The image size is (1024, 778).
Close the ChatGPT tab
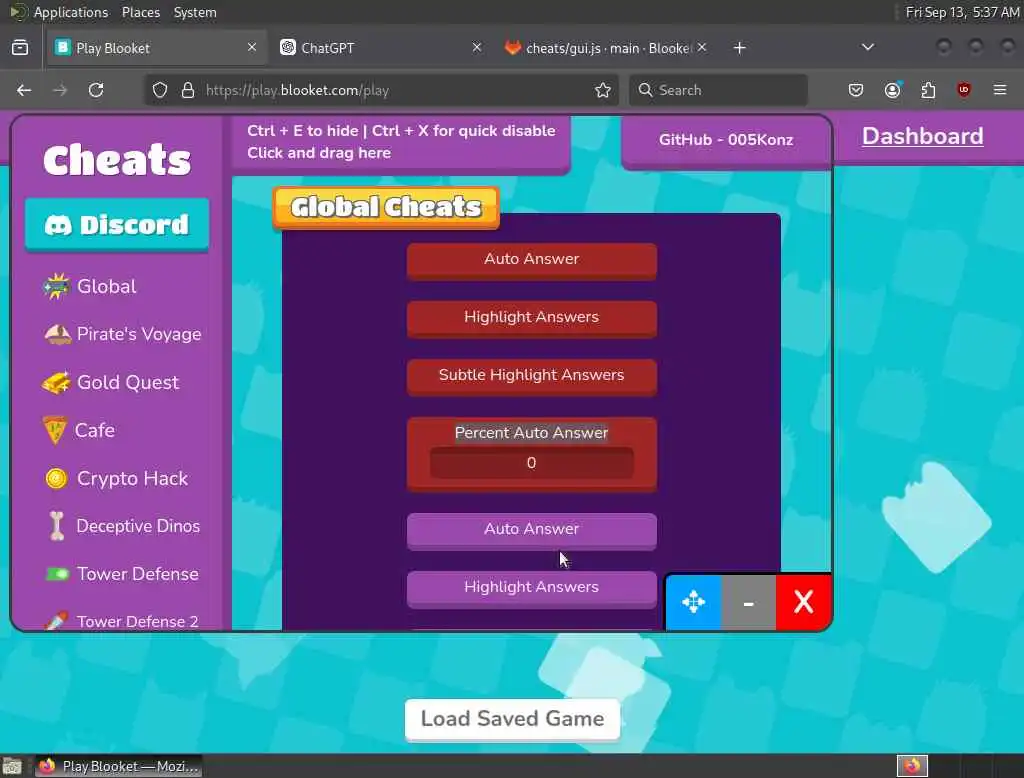(477, 47)
